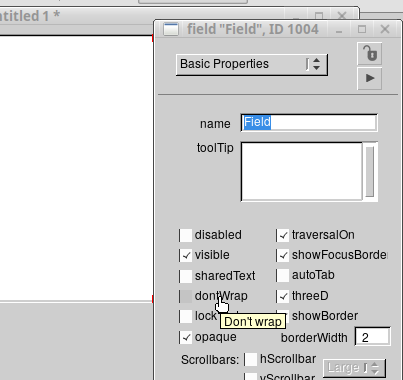Click the Basic Properties stepper arrows
This screenshot has width=403, height=380.
[316, 64]
